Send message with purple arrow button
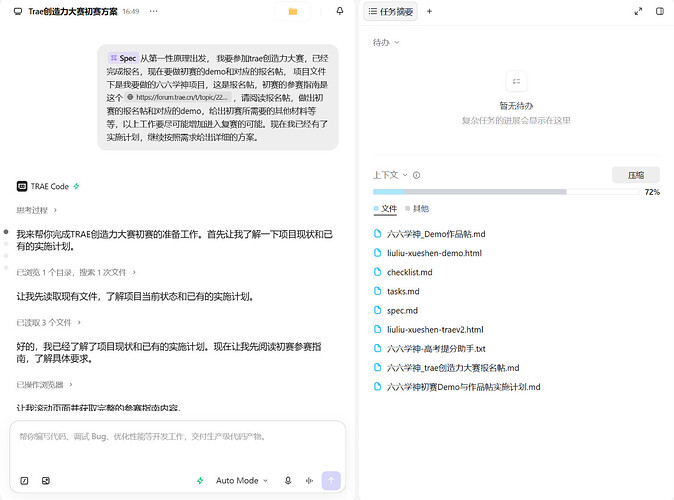The height and width of the screenshot is (500, 674). 331,481
